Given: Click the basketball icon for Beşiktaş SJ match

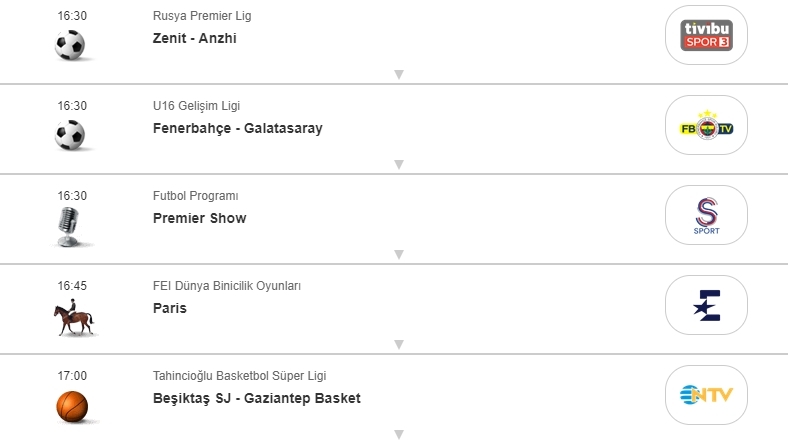Looking at the screenshot, I should point(71,406).
